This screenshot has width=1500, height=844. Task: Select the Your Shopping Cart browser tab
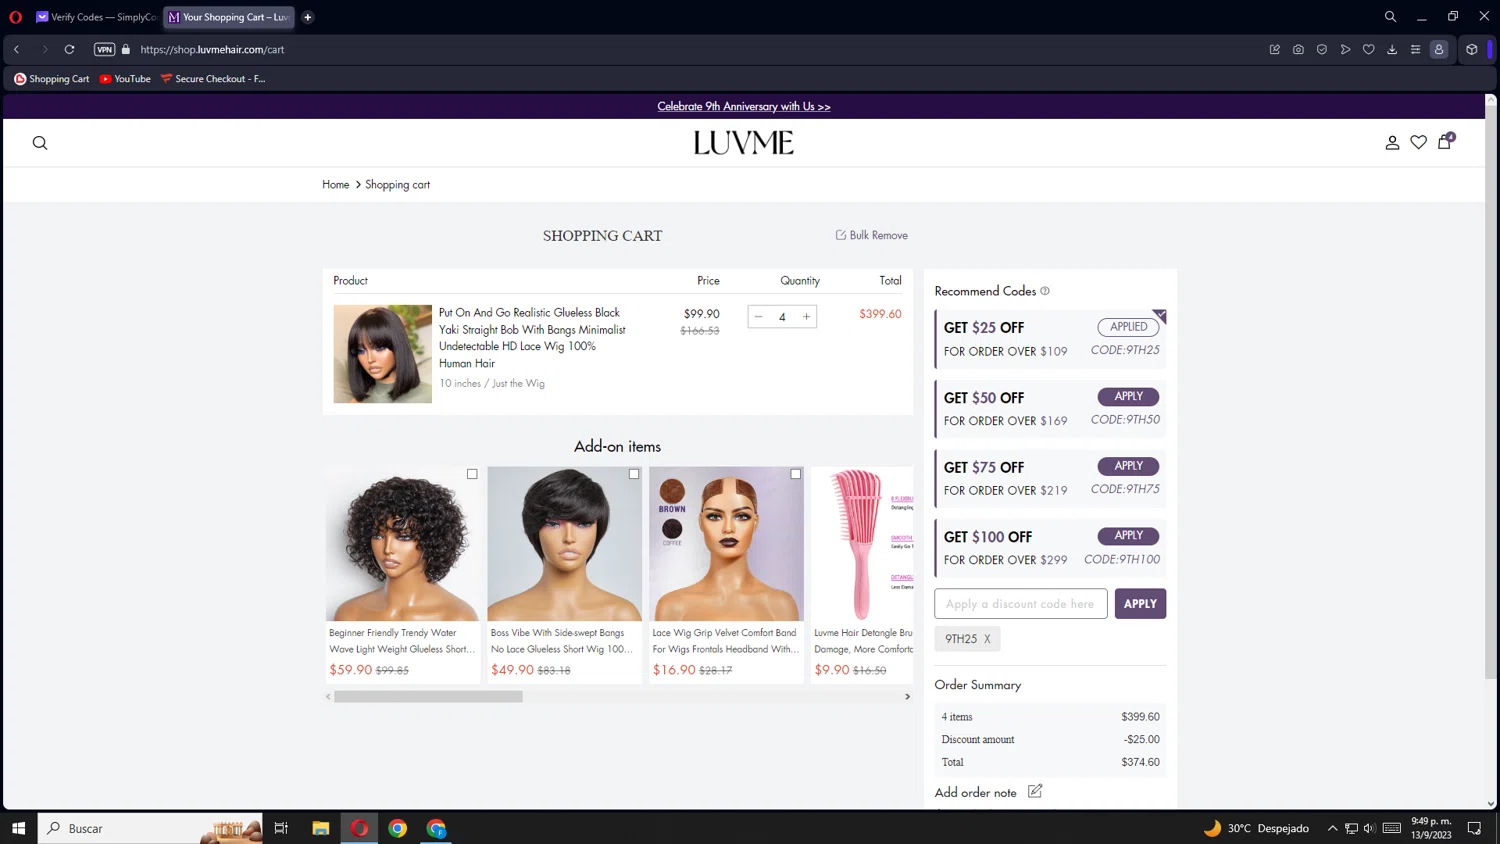(229, 17)
